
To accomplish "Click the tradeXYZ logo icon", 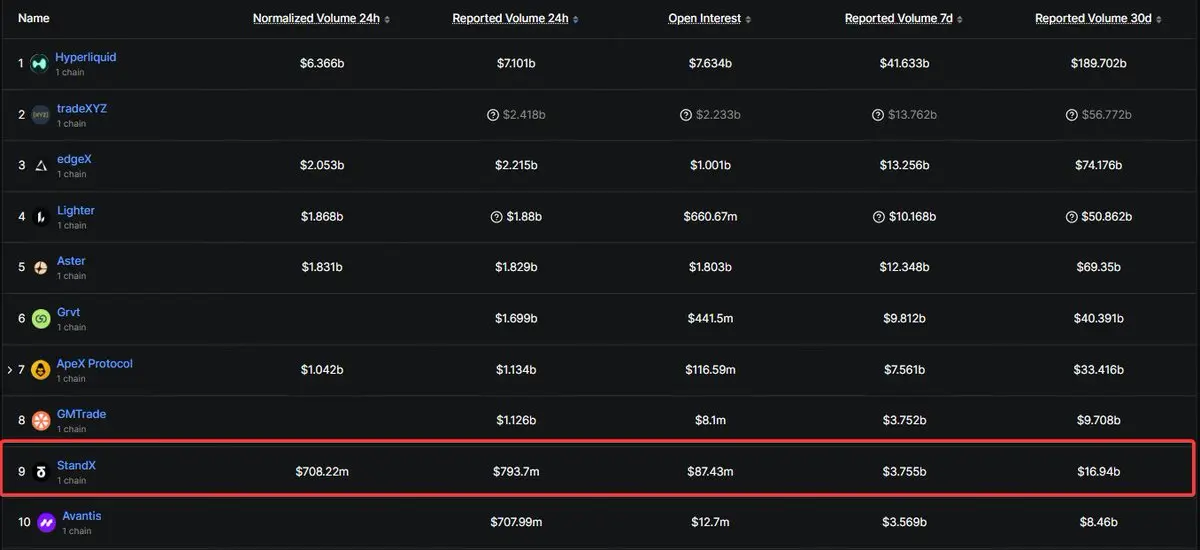I will [x=40, y=115].
